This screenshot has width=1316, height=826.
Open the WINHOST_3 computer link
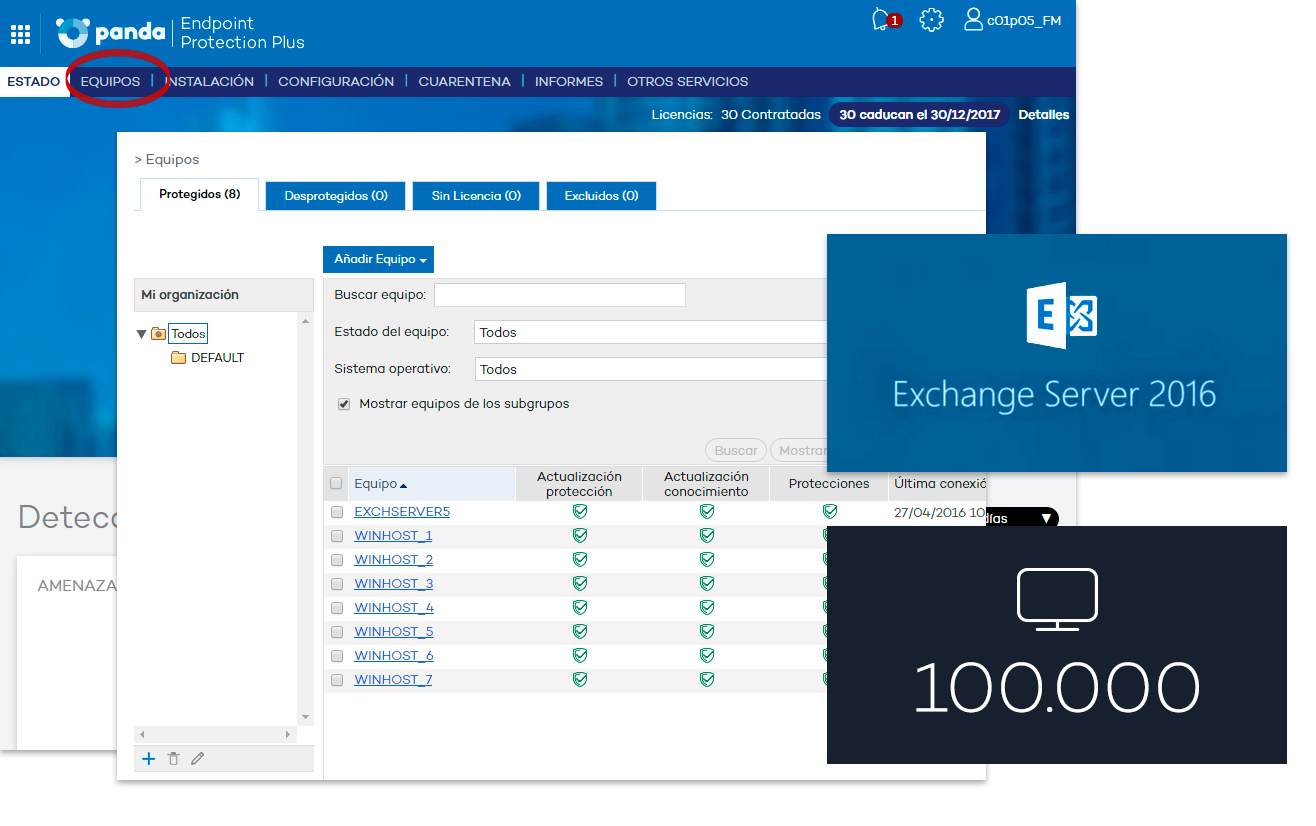394,584
